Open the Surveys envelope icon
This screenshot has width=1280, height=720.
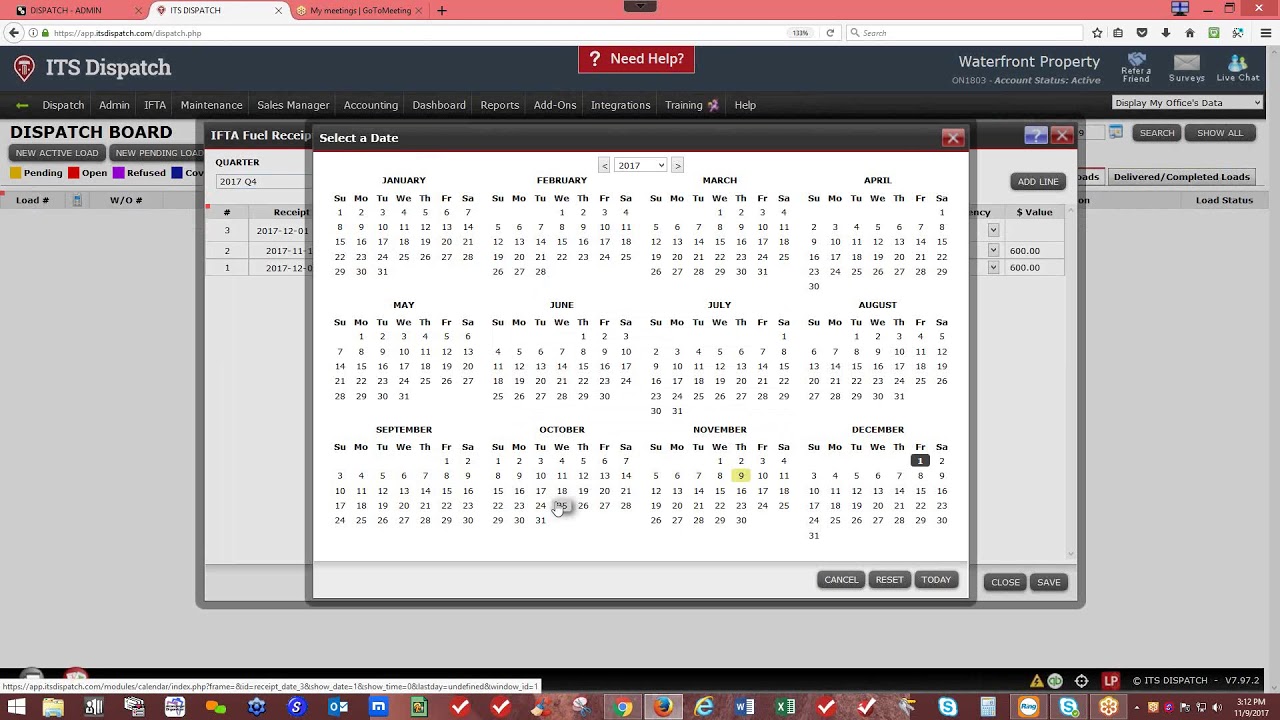pyautogui.click(x=1187, y=67)
